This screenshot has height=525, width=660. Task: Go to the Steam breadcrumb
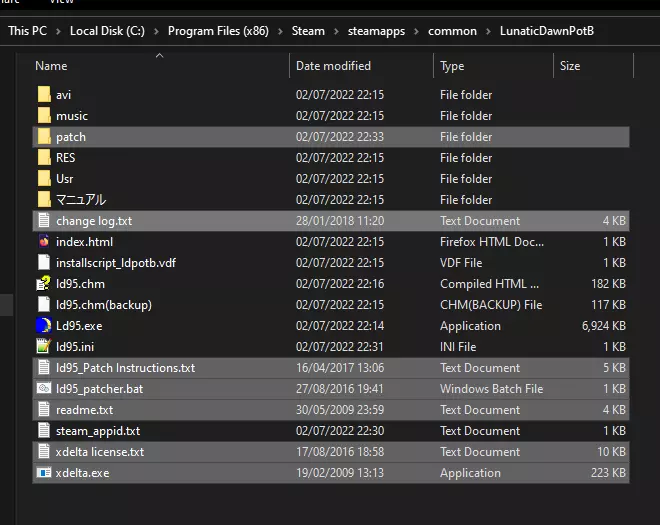pyautogui.click(x=308, y=31)
